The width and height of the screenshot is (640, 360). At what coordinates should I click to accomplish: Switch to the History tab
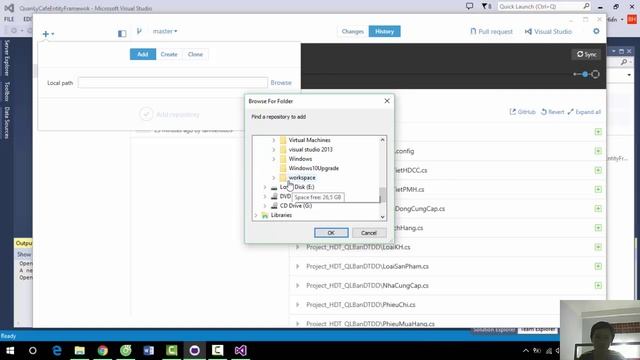[x=384, y=31]
